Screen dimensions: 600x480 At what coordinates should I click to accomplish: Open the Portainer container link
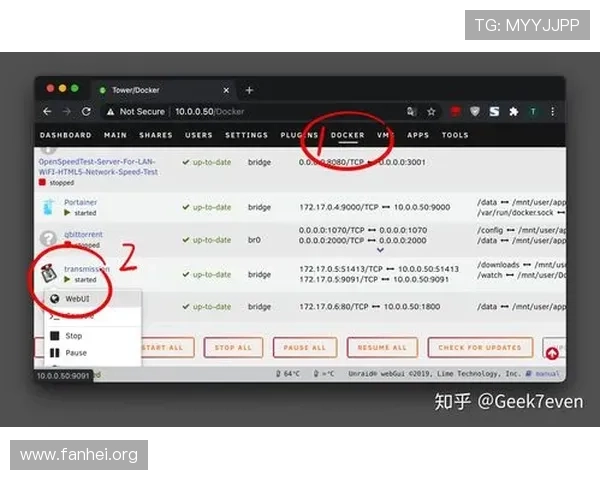[80, 202]
